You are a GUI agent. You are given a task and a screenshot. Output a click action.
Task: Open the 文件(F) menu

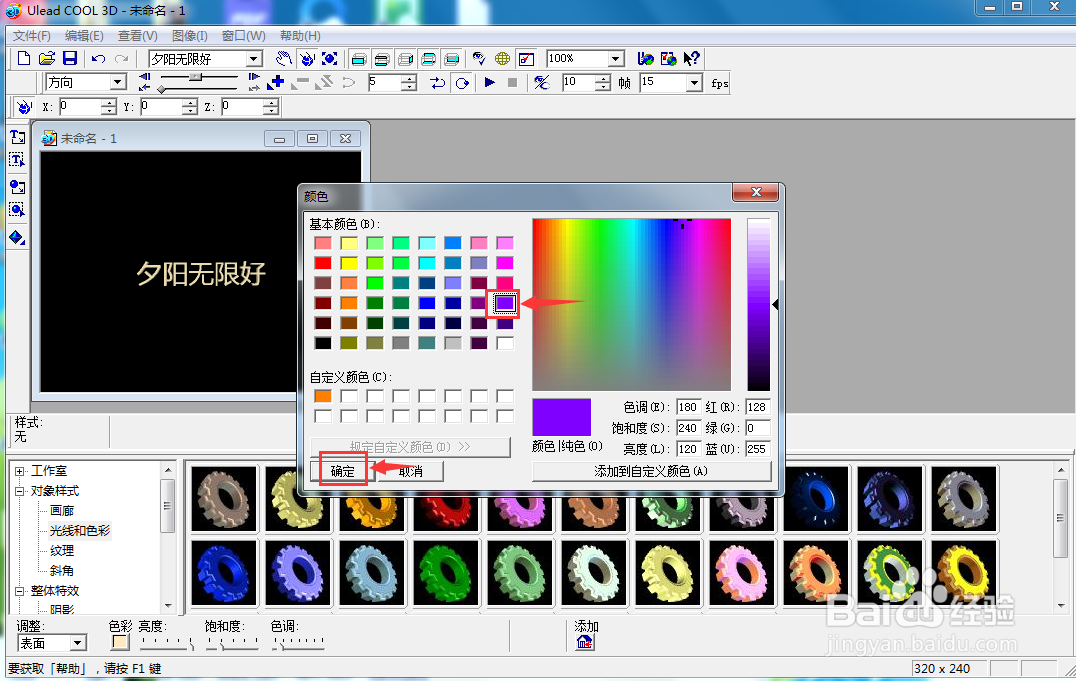pos(32,36)
